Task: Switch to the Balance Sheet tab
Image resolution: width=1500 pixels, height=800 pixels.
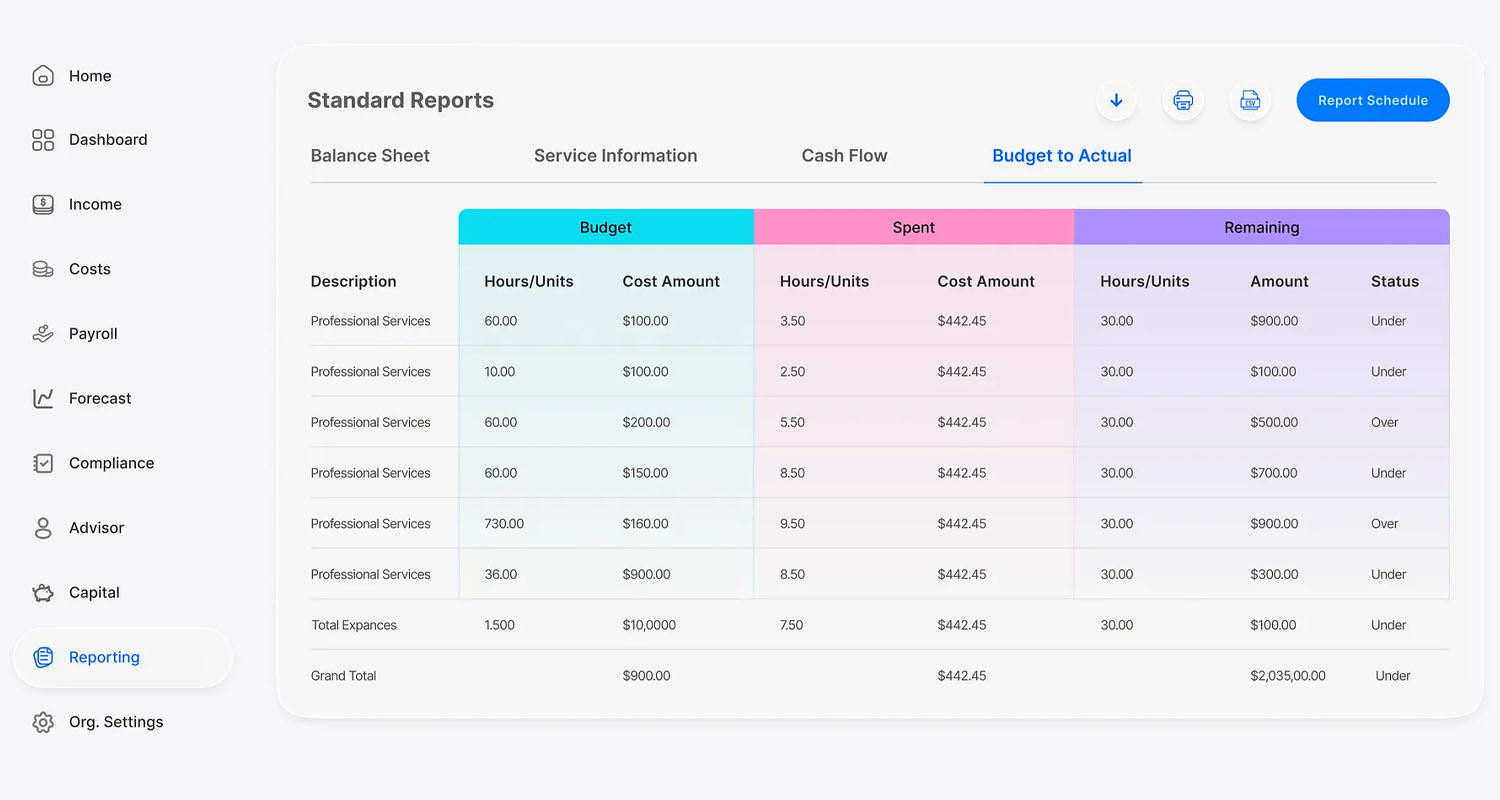Action: [370, 156]
